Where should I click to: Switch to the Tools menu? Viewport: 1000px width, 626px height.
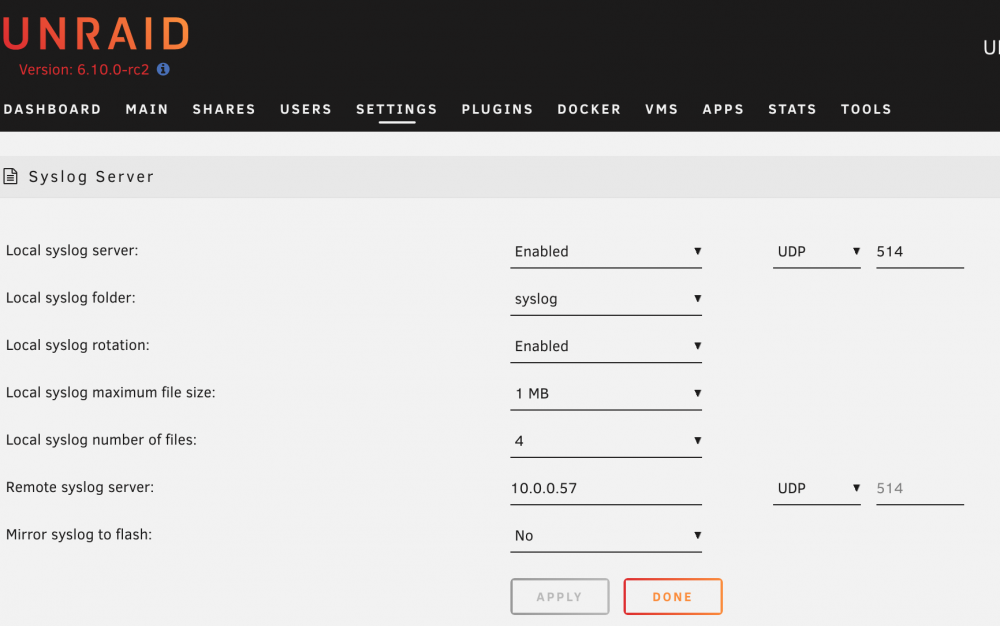pos(866,109)
